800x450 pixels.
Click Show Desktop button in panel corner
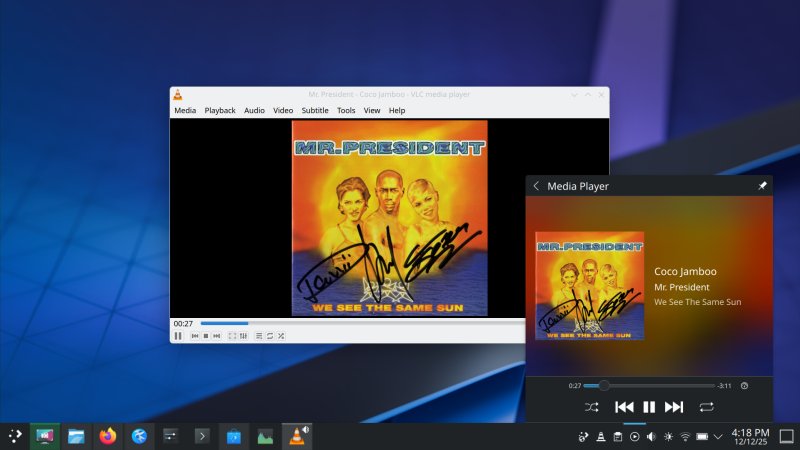[x=787, y=437]
